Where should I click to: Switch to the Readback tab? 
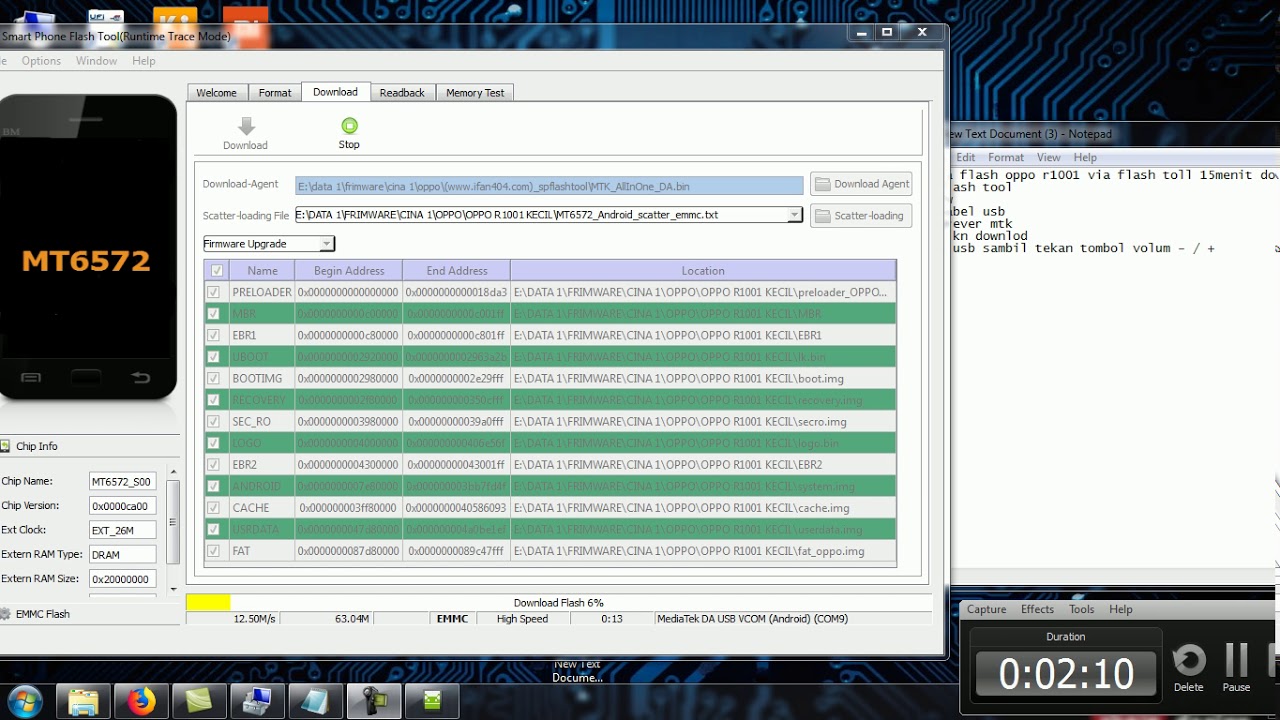click(x=402, y=93)
